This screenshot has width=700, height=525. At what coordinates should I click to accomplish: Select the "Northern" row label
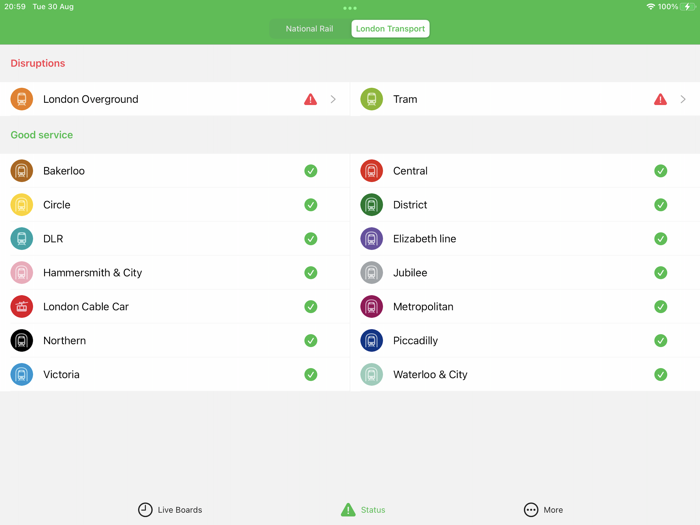click(64, 341)
